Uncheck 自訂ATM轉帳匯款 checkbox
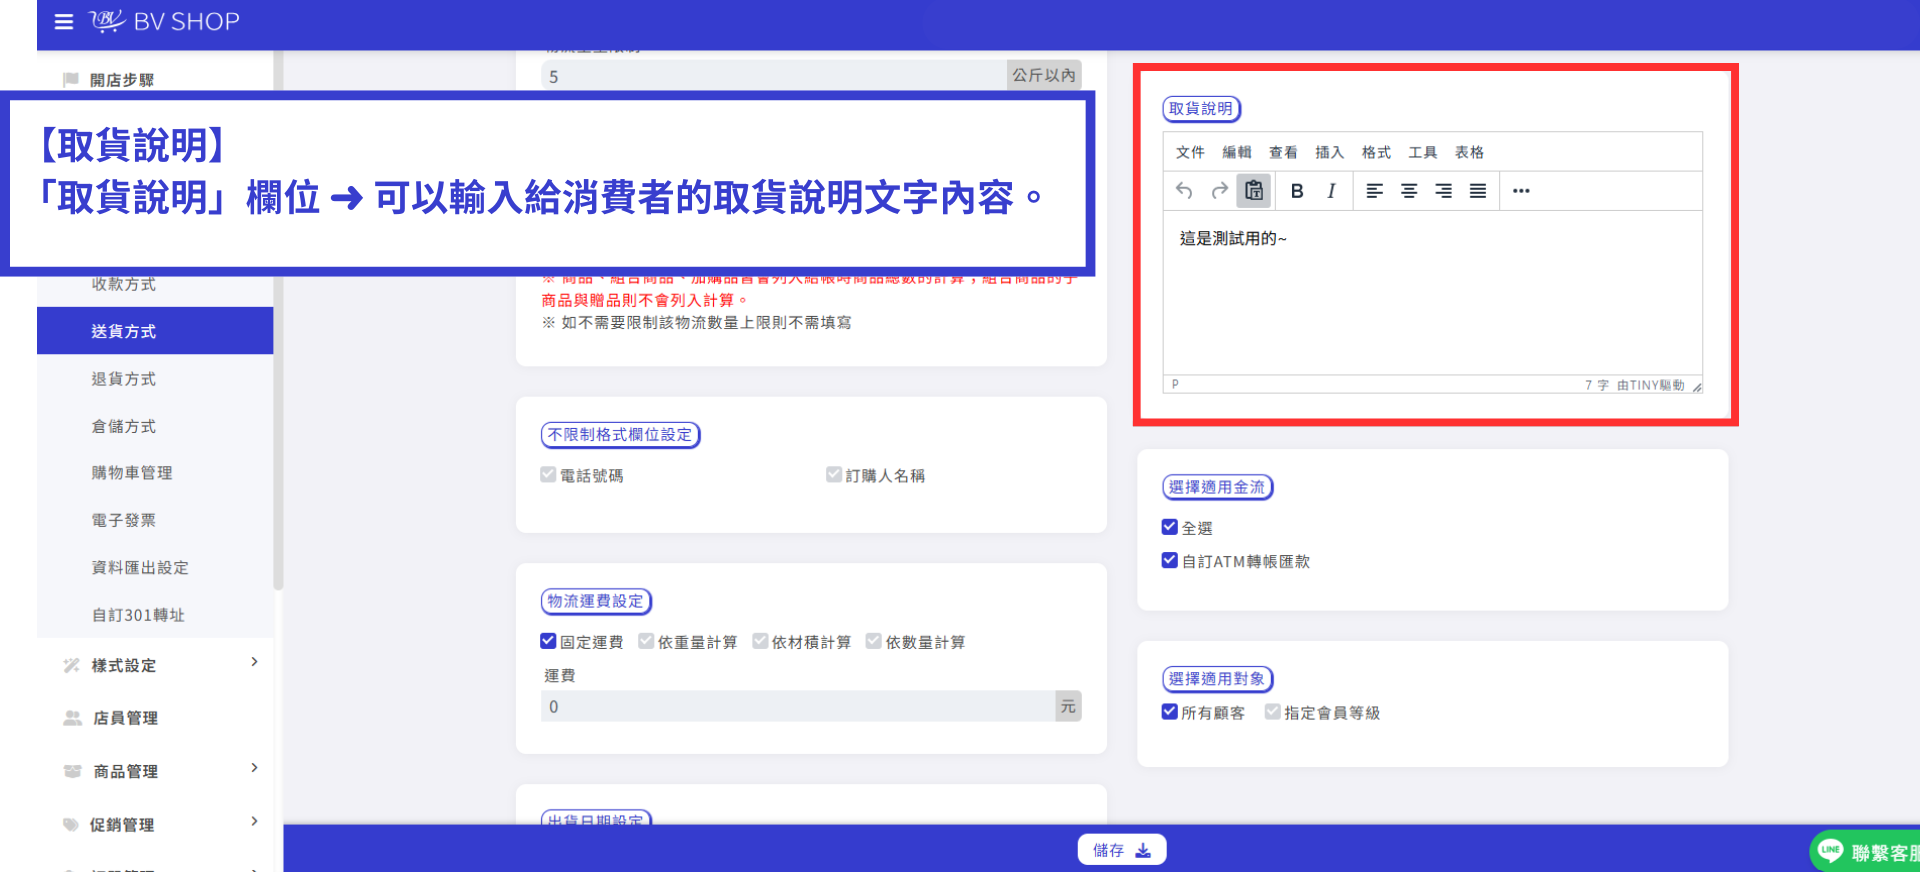 [x=1170, y=561]
